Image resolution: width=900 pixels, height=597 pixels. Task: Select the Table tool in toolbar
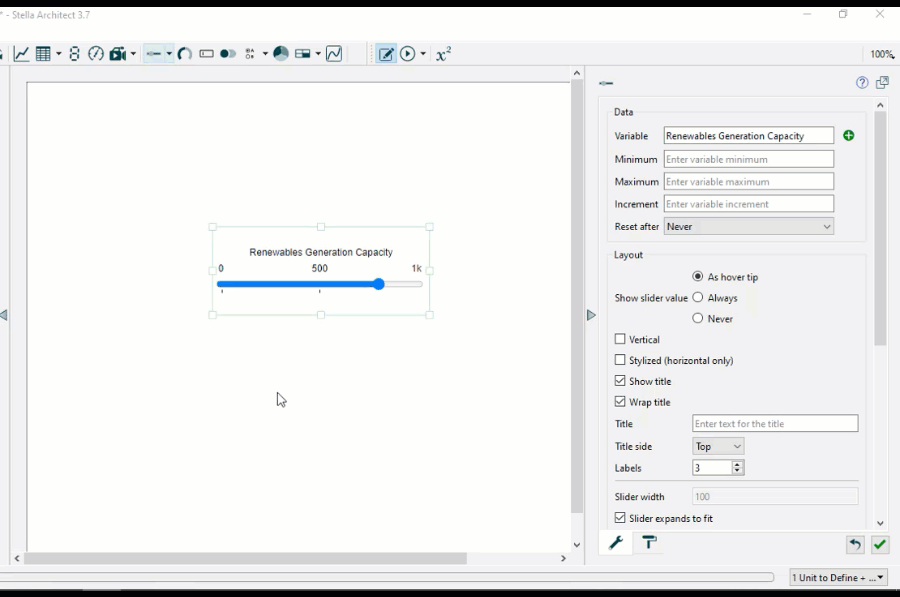click(43, 54)
